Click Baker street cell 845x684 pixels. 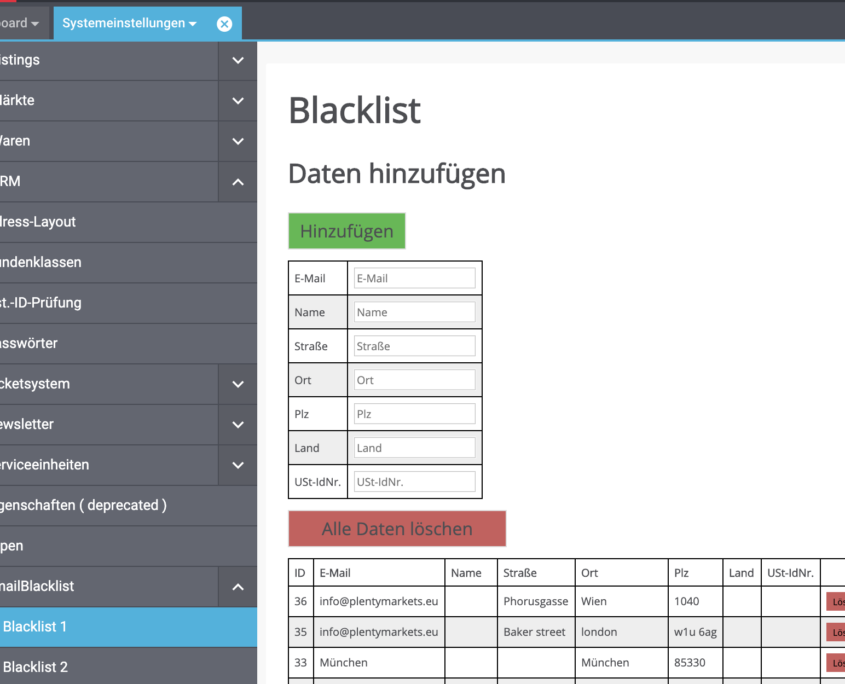(x=535, y=632)
